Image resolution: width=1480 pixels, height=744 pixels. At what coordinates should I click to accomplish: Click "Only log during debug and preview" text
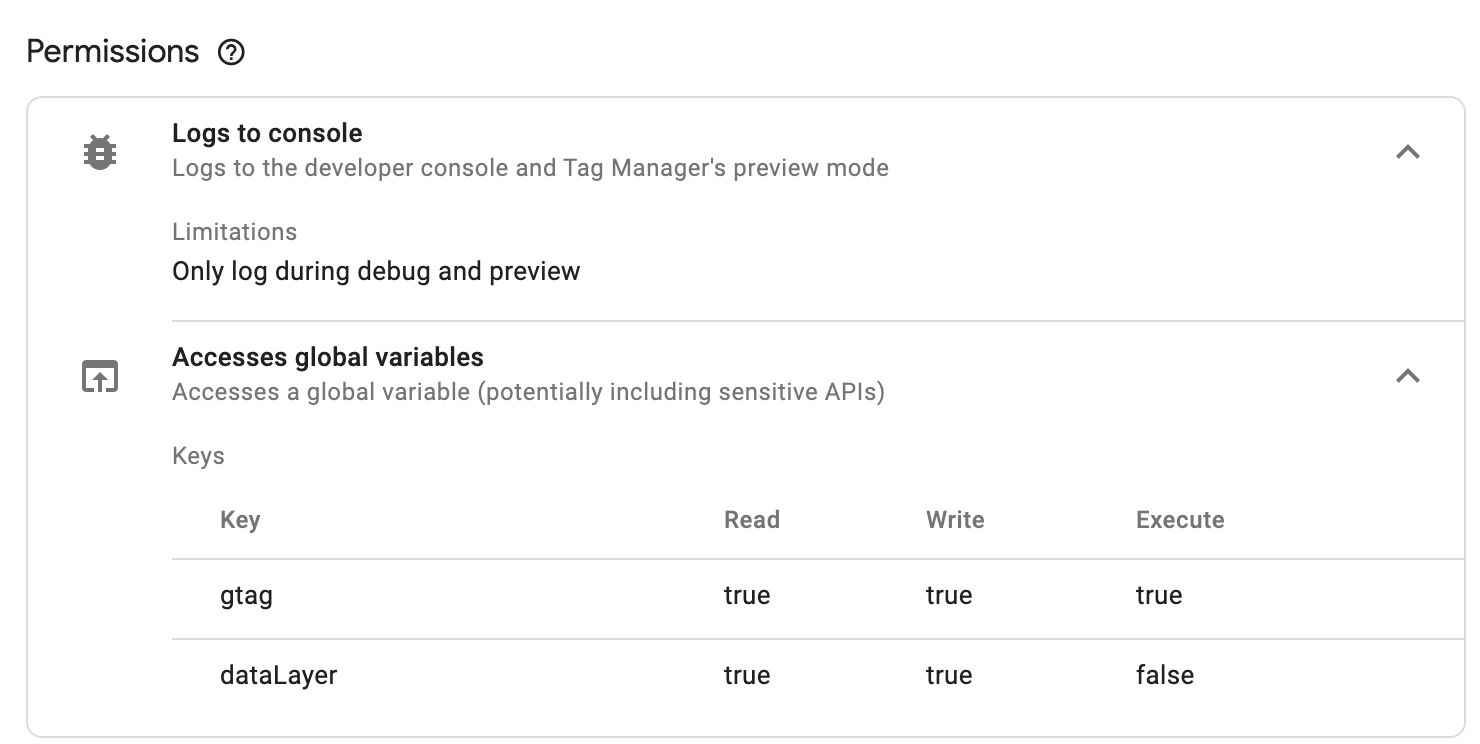(376, 272)
